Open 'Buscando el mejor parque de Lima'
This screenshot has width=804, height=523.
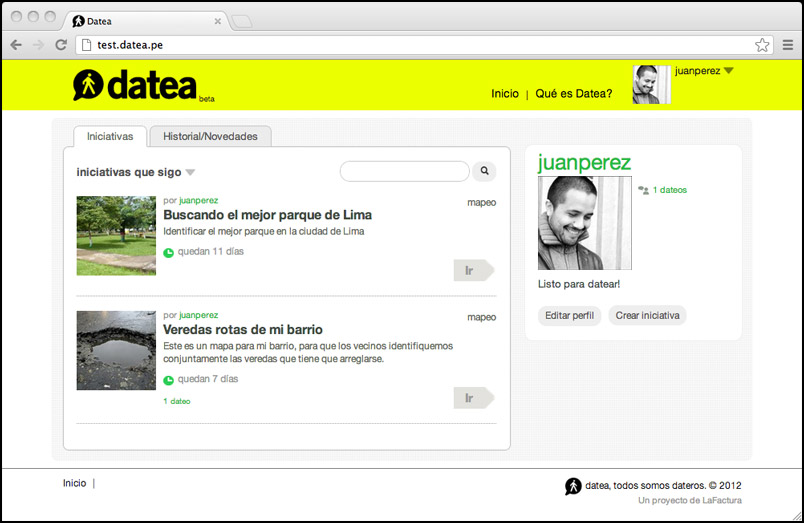pos(268,215)
